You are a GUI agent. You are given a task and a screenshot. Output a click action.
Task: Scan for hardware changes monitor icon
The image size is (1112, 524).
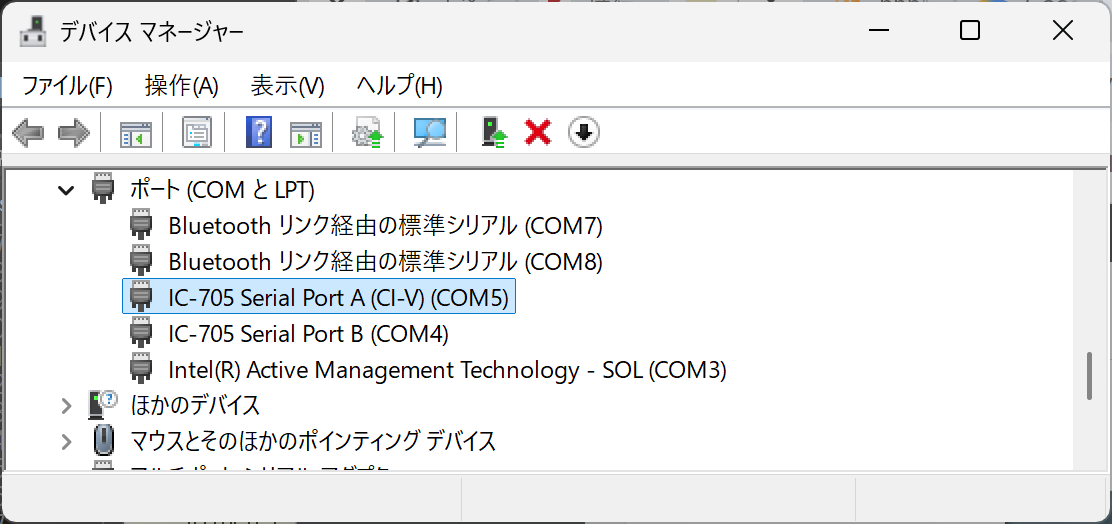430,132
